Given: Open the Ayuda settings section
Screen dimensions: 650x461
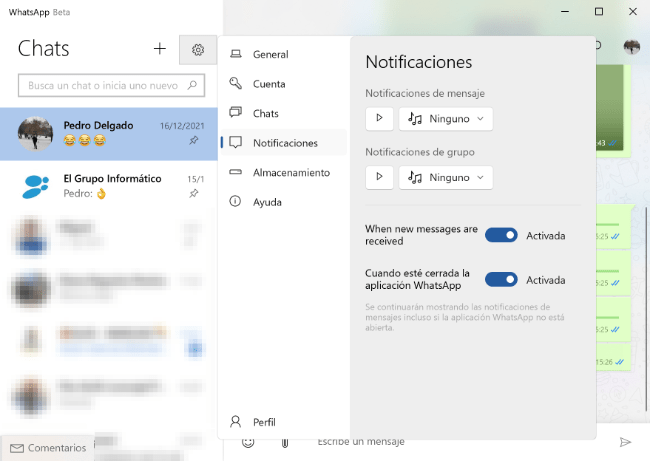Looking at the screenshot, I should pos(284,202).
